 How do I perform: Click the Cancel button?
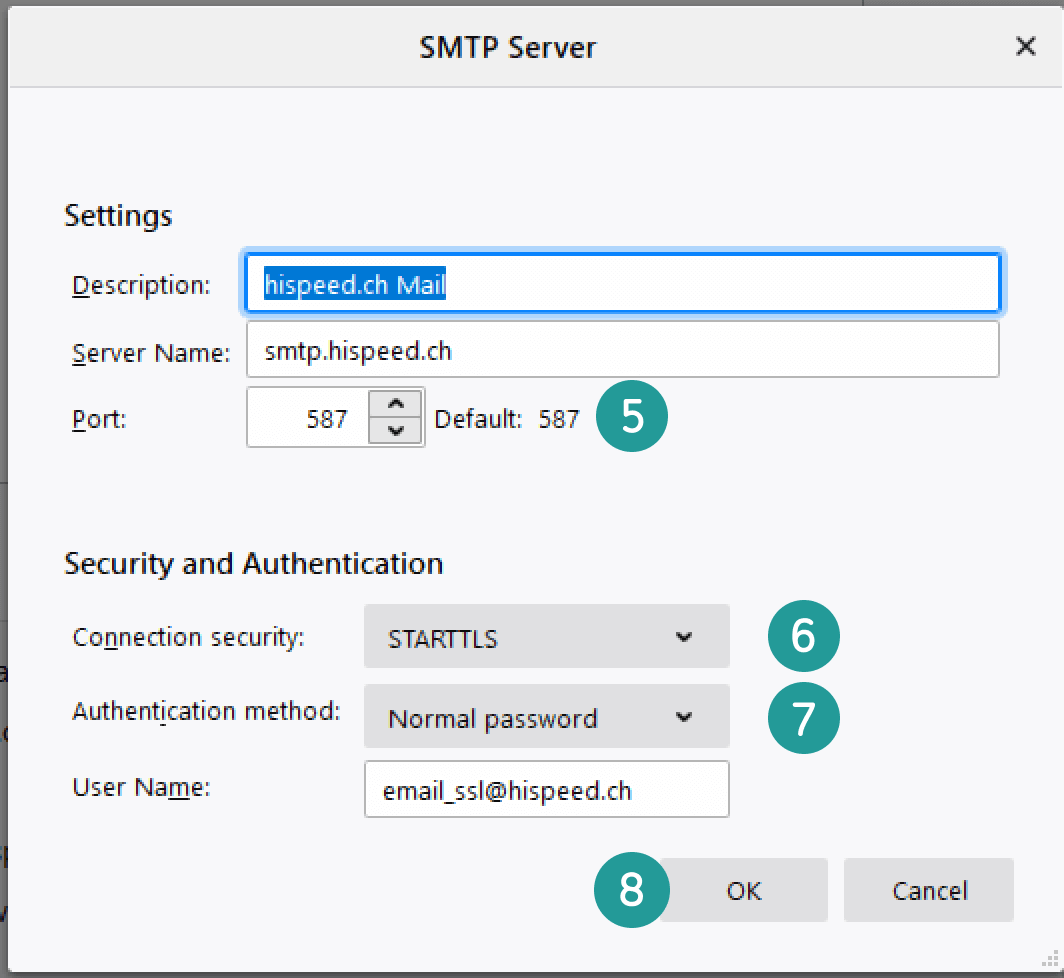pos(929,890)
